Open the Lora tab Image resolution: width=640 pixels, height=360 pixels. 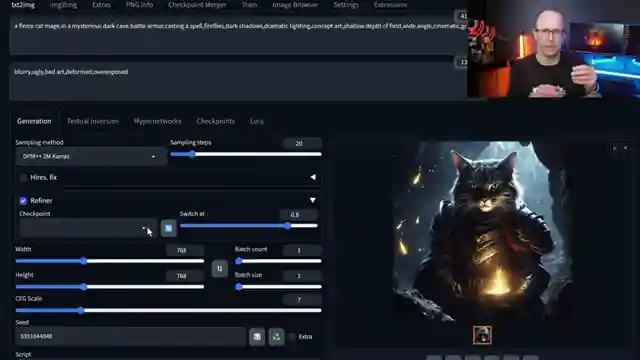(257, 121)
